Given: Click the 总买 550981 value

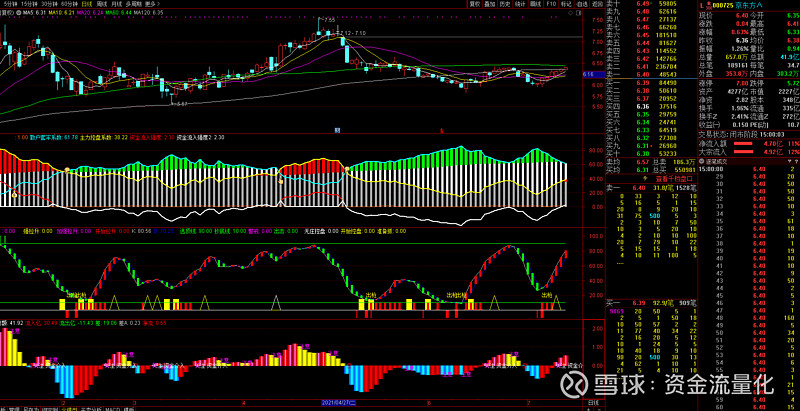Looking at the screenshot, I should 685,170.
